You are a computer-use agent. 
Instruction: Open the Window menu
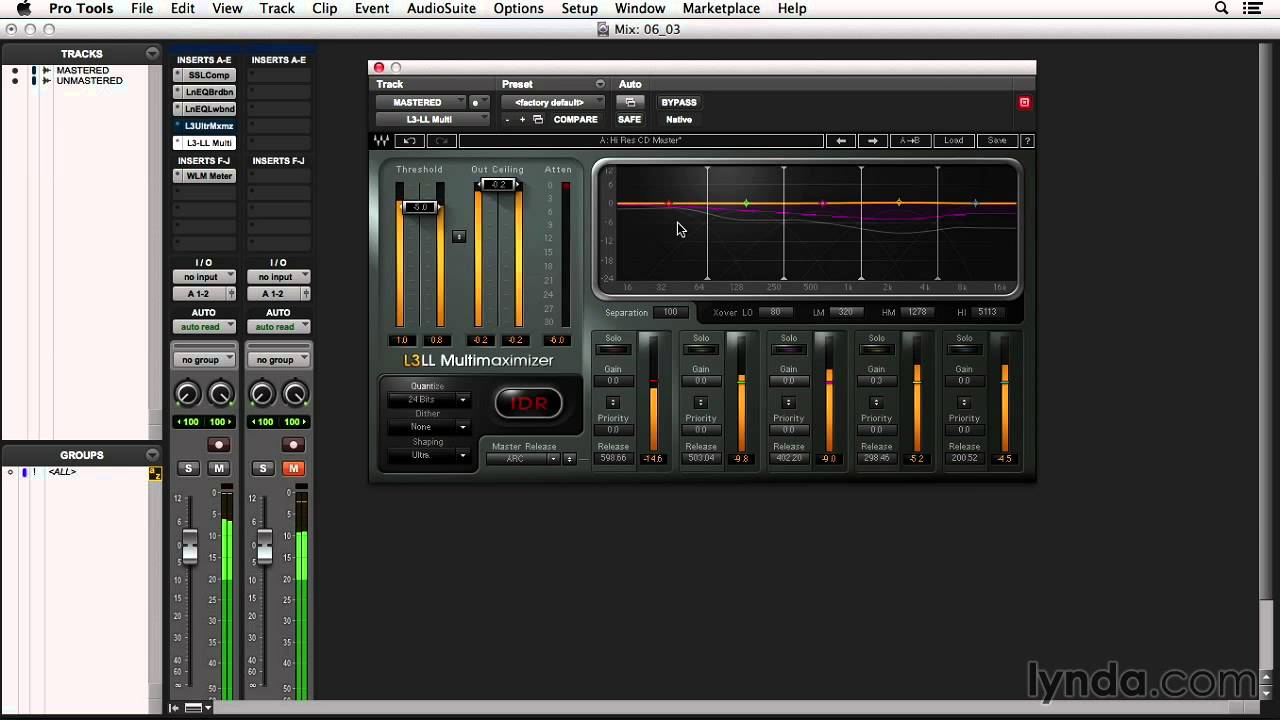[640, 8]
